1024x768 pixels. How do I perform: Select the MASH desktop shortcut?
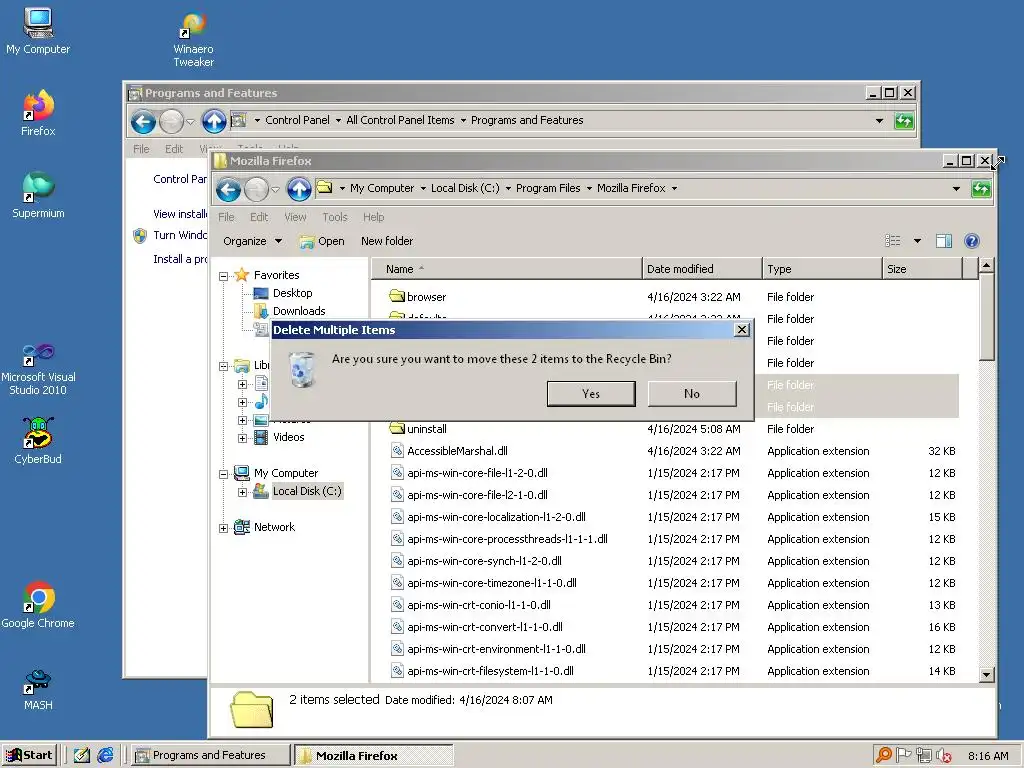[38, 689]
